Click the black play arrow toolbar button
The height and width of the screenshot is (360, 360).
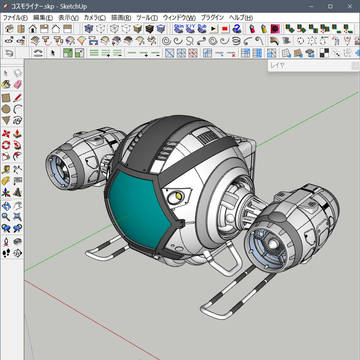click(213, 29)
